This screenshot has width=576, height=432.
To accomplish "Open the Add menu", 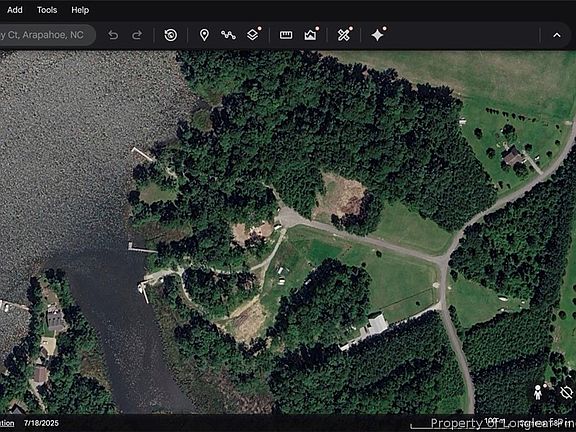I will coord(15,10).
